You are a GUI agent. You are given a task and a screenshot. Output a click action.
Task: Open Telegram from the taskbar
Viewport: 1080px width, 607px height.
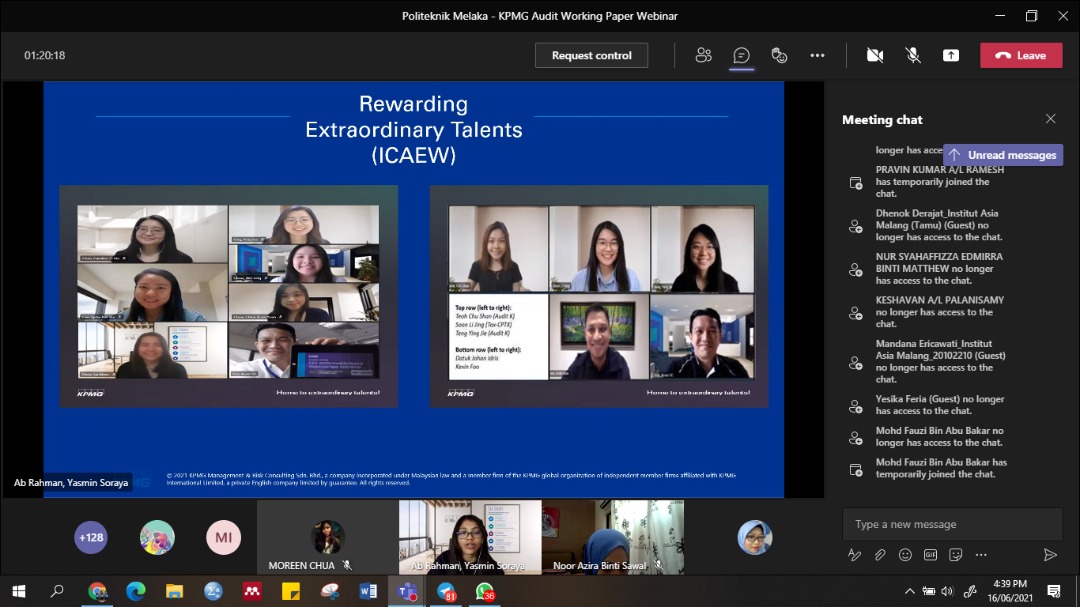coord(446,591)
